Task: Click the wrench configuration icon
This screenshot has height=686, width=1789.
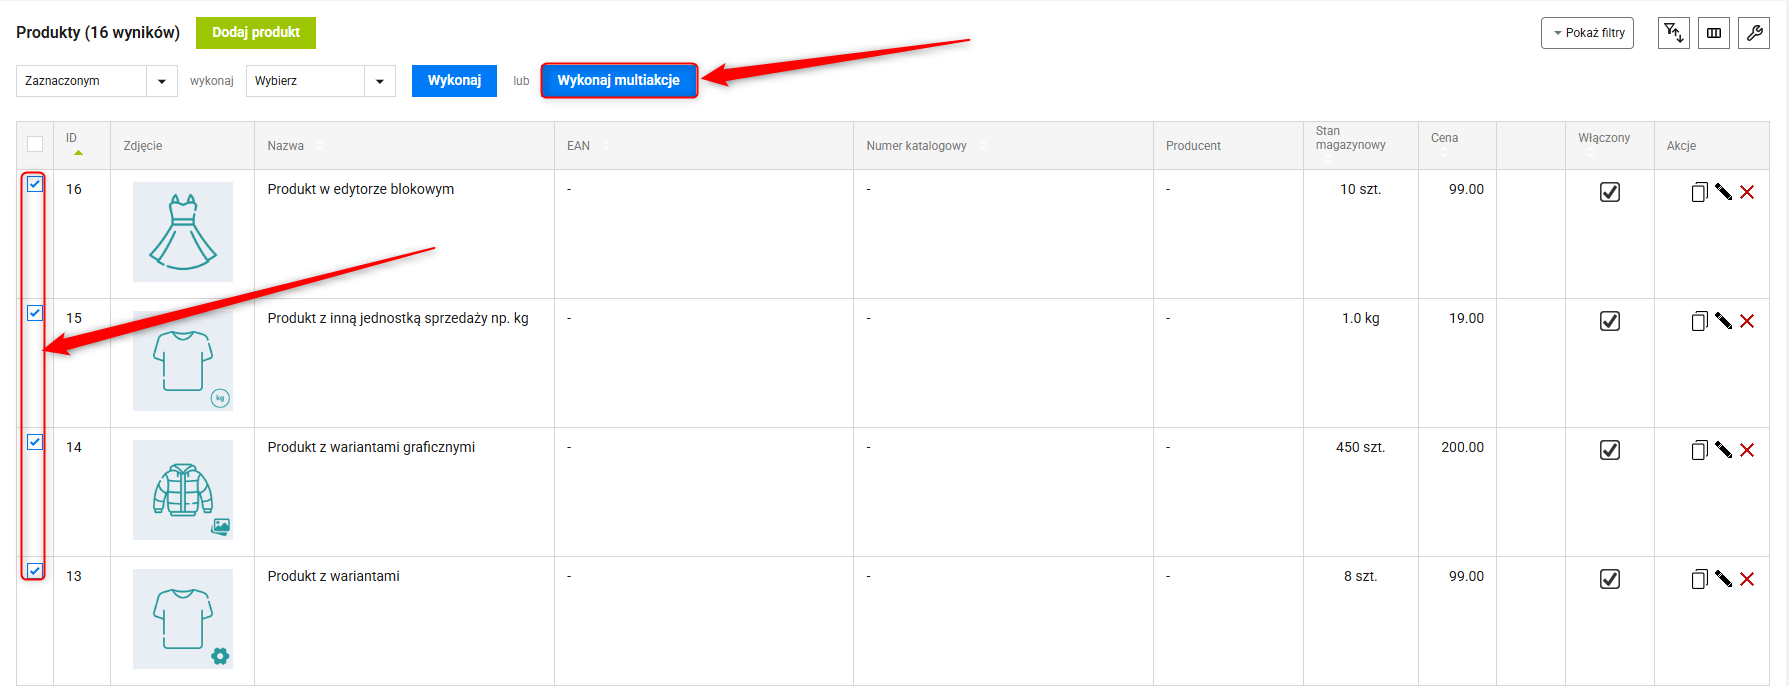Action: click(x=1753, y=33)
